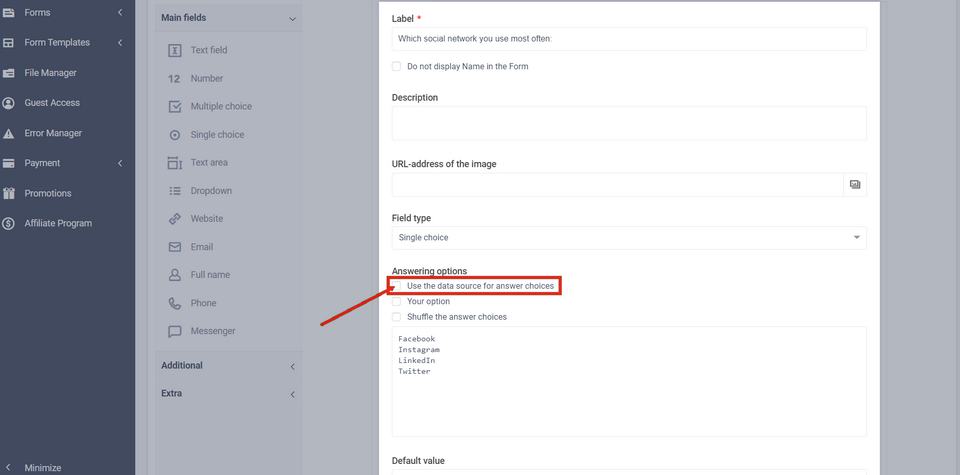Select the Text field icon
Screen dimensions: 960x475
coord(174,51)
